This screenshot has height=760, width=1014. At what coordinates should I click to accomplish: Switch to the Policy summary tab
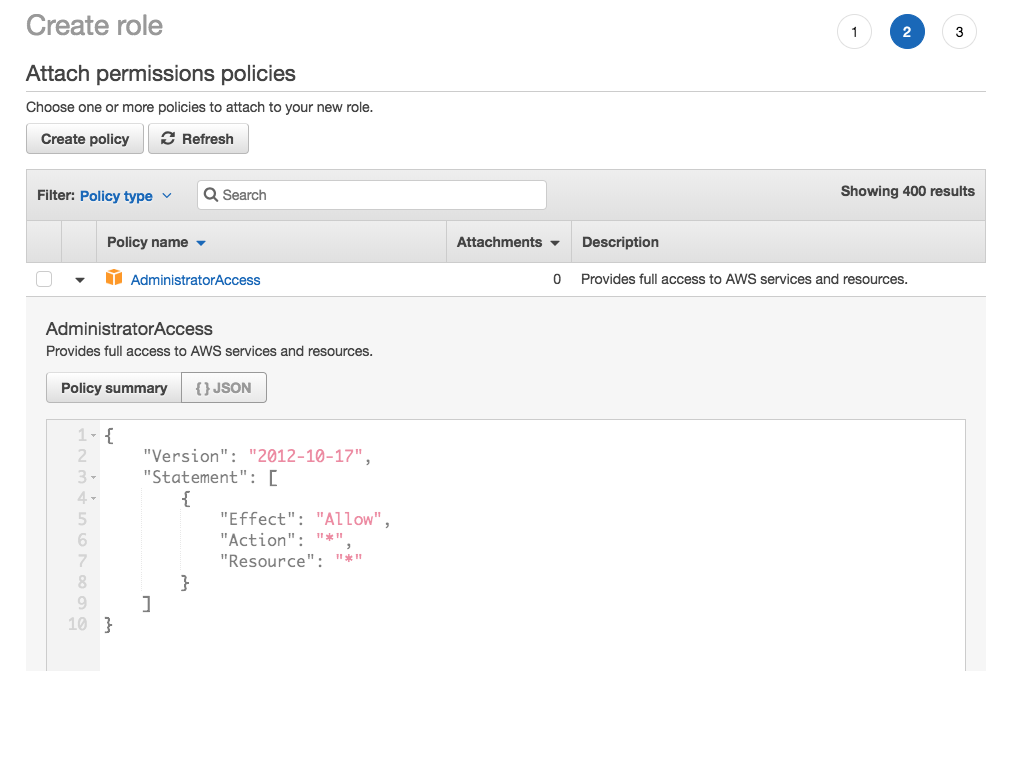tap(114, 387)
